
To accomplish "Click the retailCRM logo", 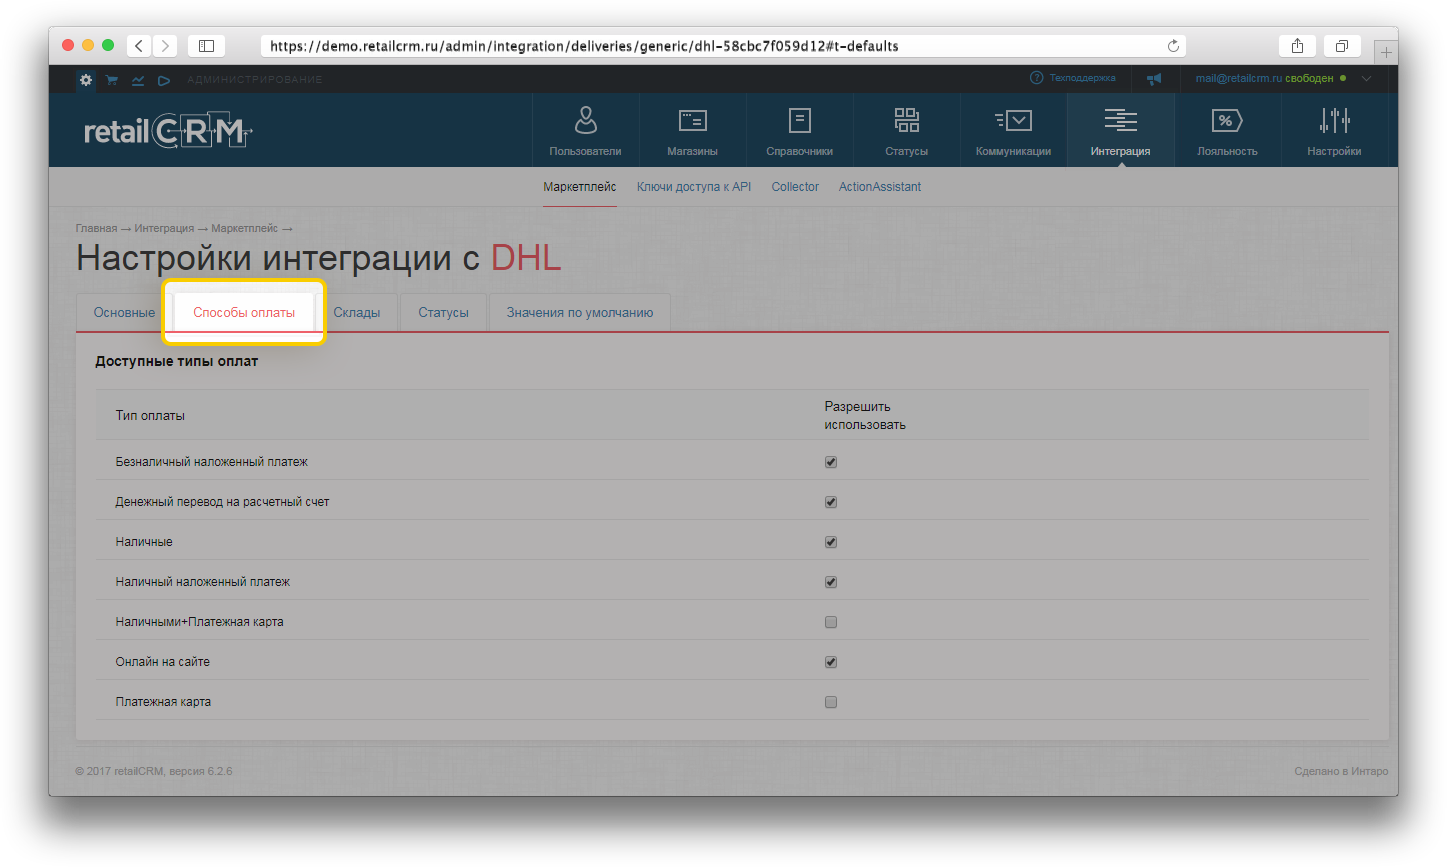I will [168, 131].
